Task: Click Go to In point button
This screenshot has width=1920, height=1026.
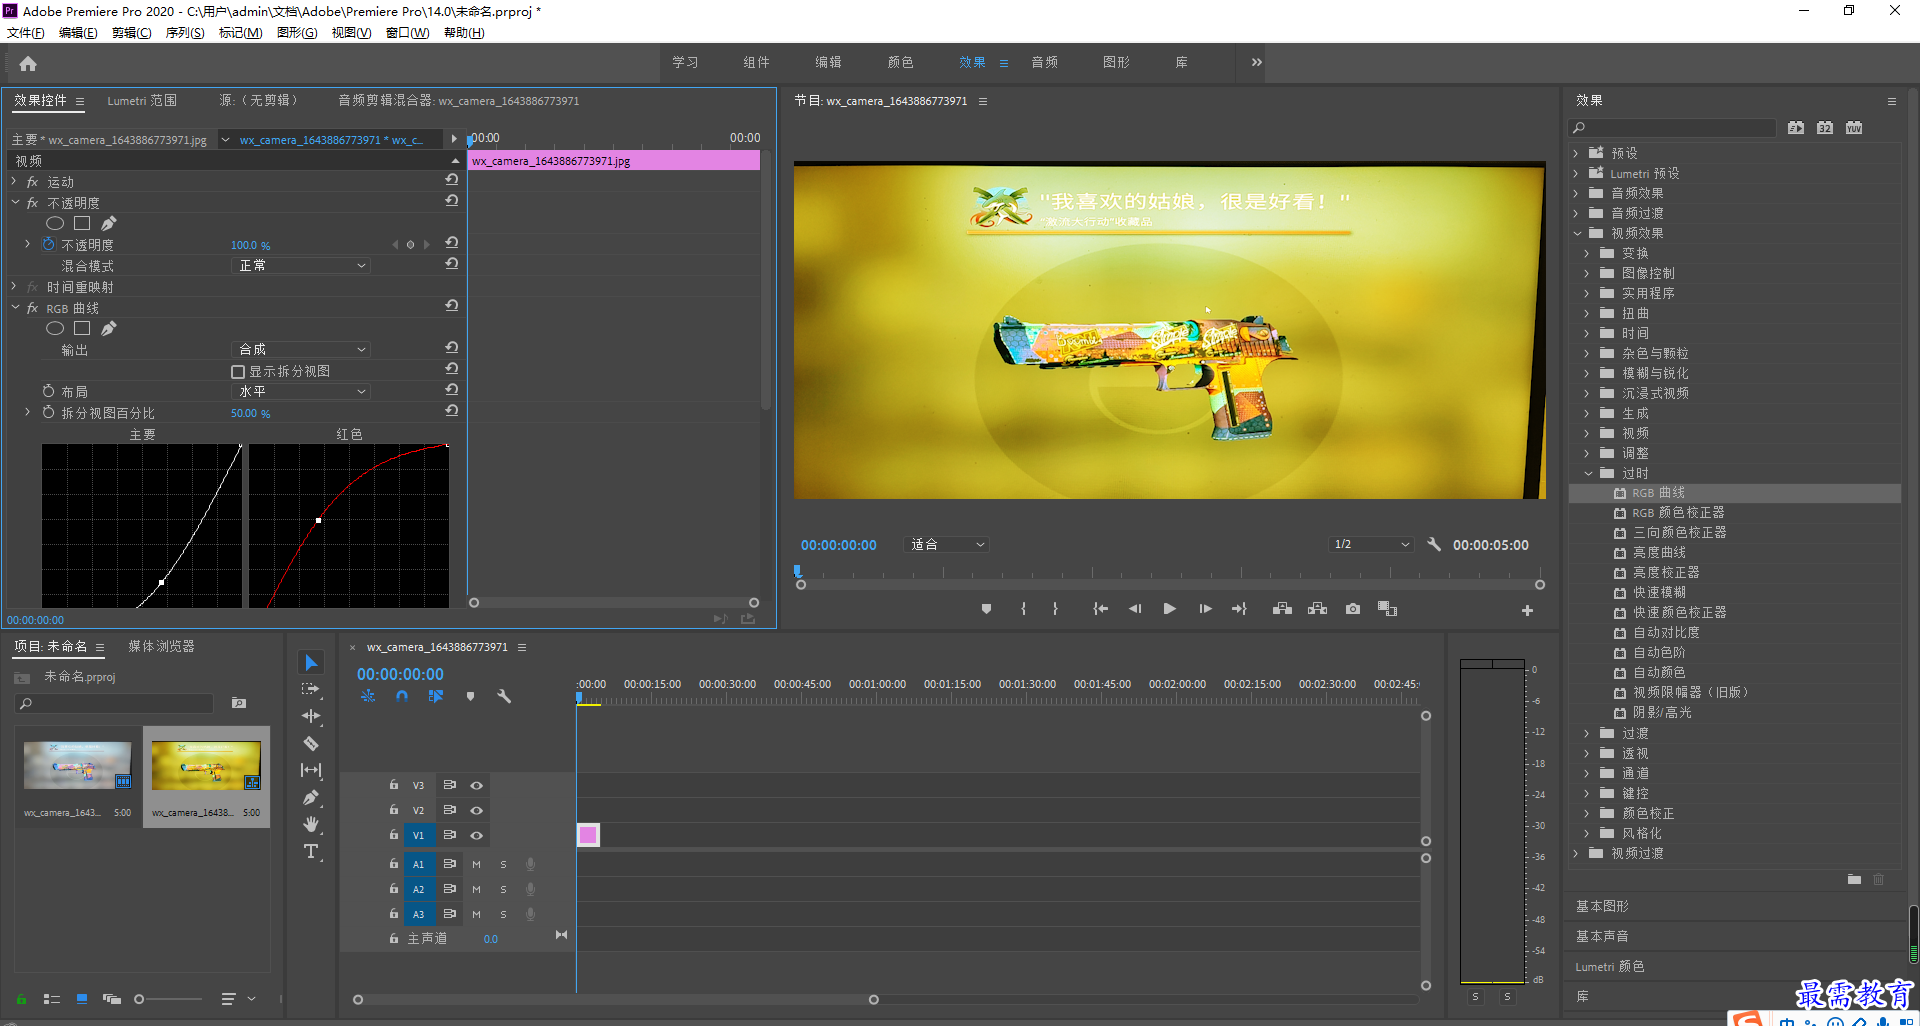Action: click(x=1100, y=609)
